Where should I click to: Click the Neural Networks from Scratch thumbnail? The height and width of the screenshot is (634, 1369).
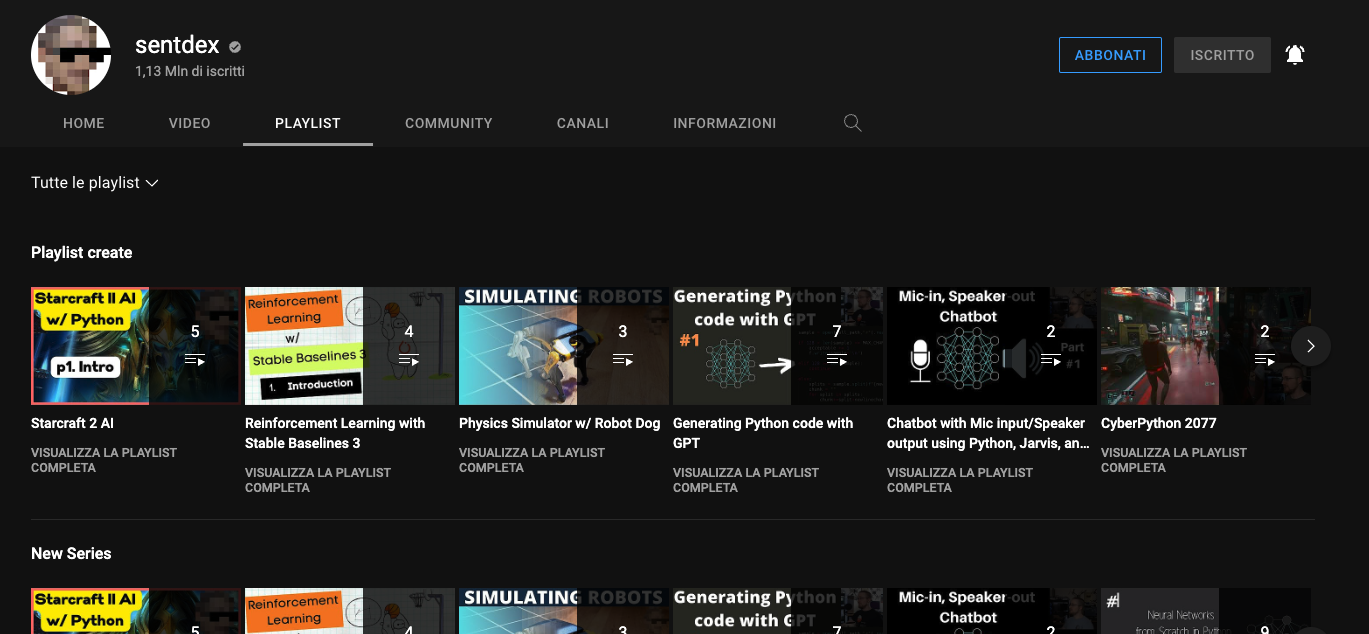coord(1206,611)
